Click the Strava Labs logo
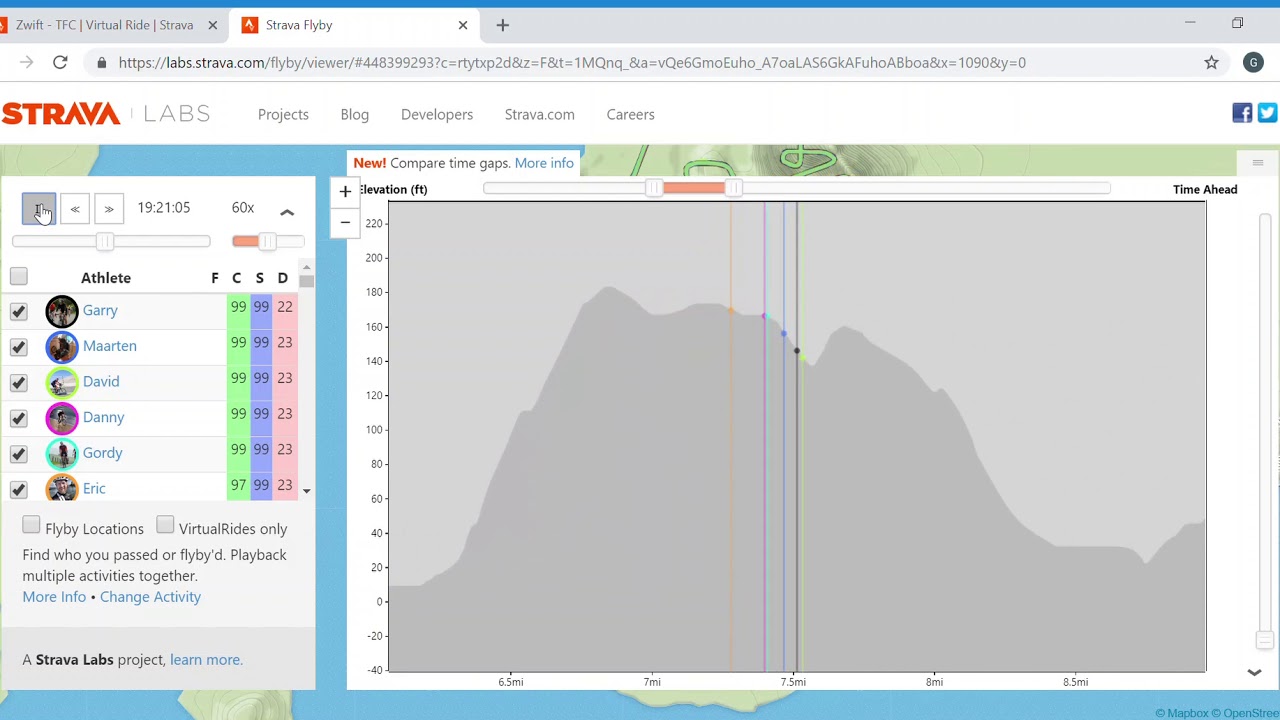1280x720 pixels. (106, 114)
